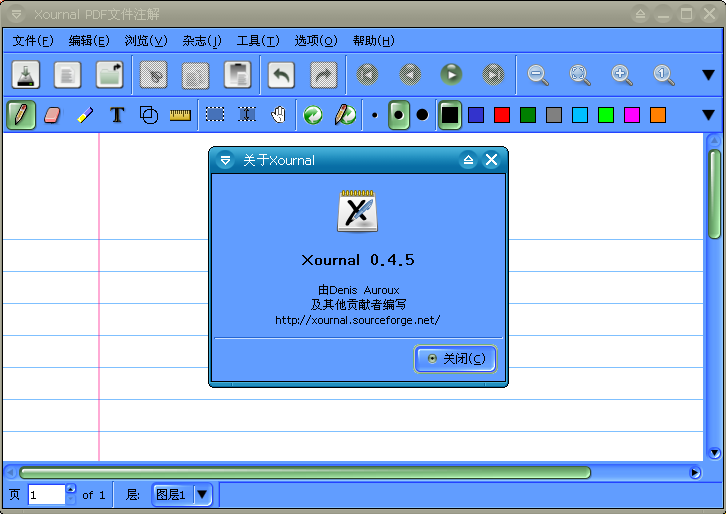
Task: Click the Zoom in magnifier icon
Action: tap(622, 75)
